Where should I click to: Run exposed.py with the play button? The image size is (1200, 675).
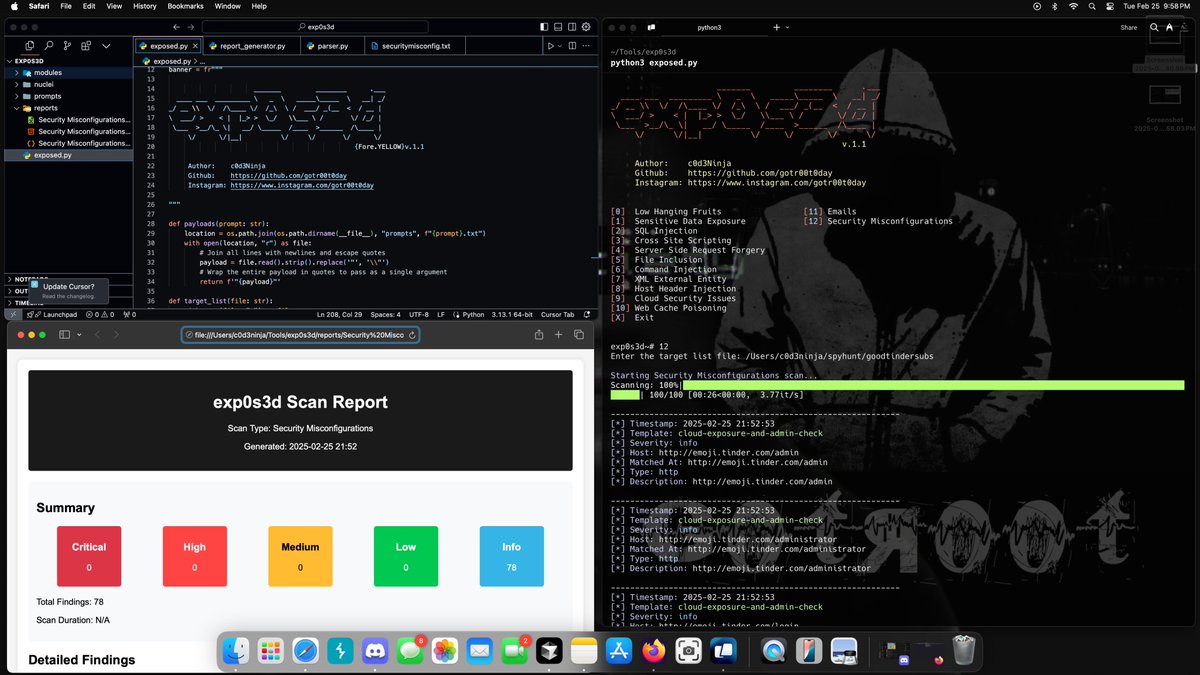click(x=551, y=46)
